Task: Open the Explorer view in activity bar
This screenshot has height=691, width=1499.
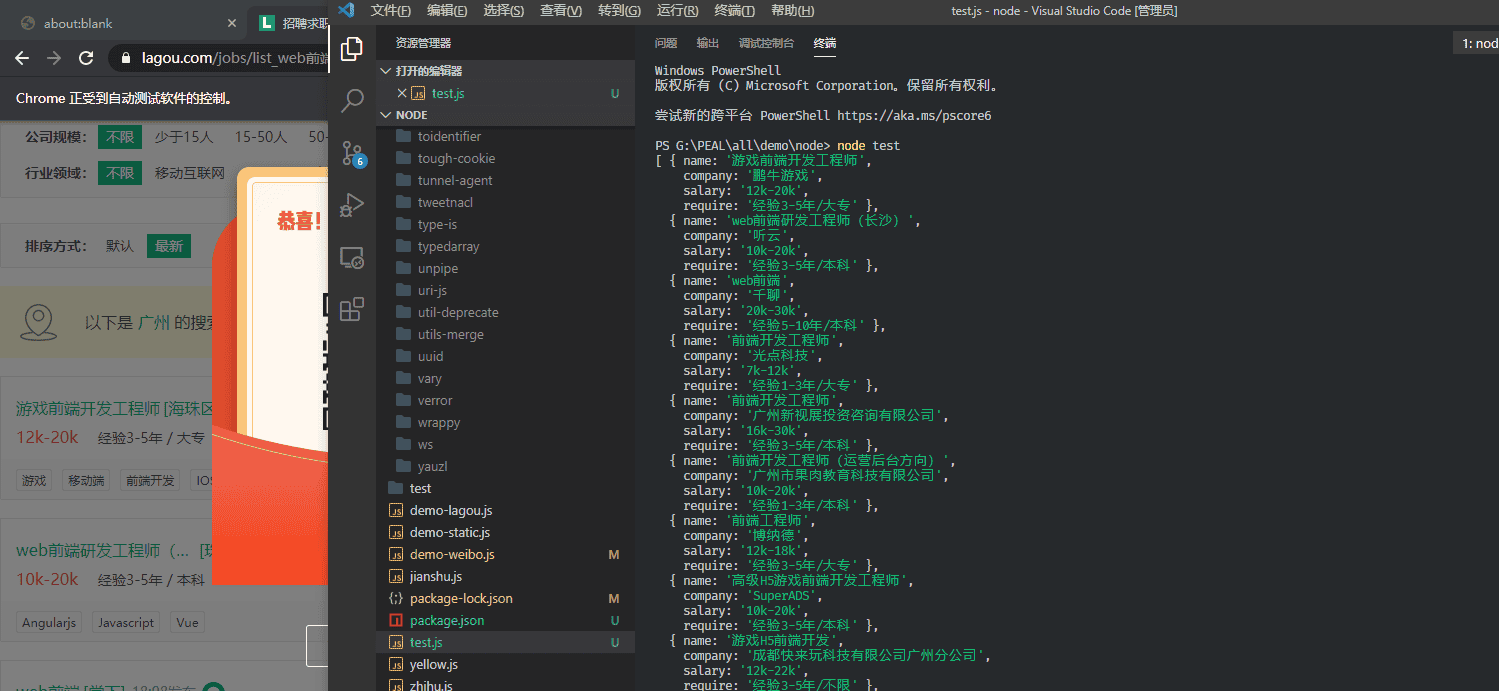Action: (352, 48)
